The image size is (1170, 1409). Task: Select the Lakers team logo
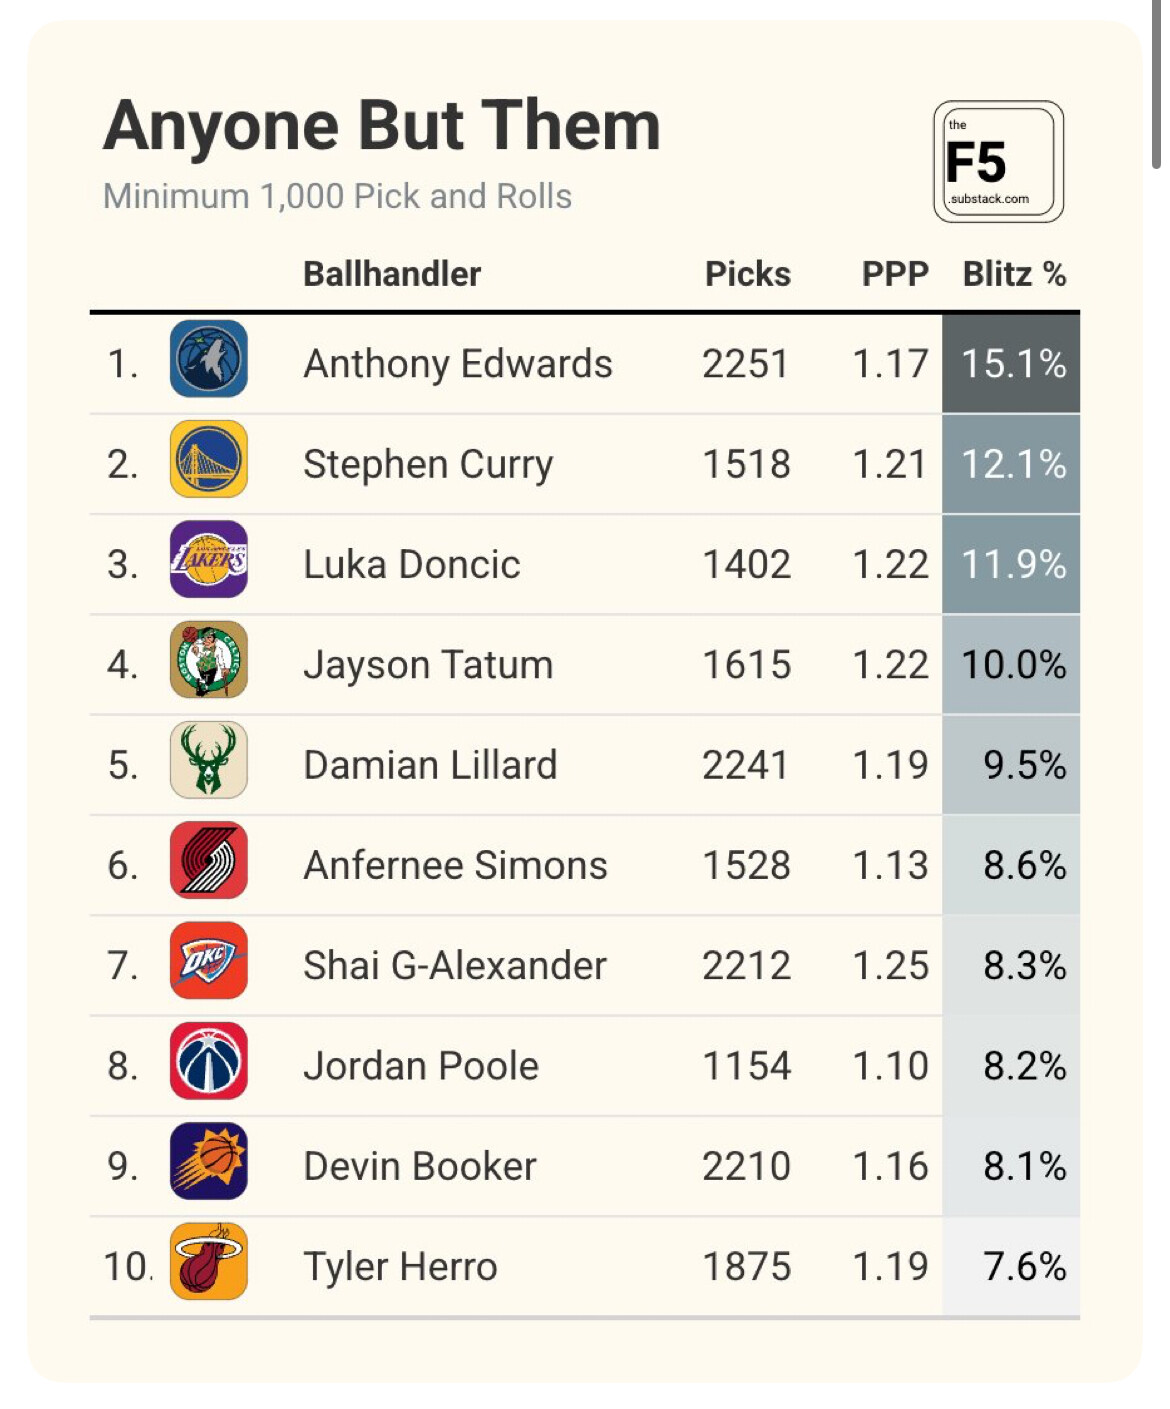[x=208, y=559]
